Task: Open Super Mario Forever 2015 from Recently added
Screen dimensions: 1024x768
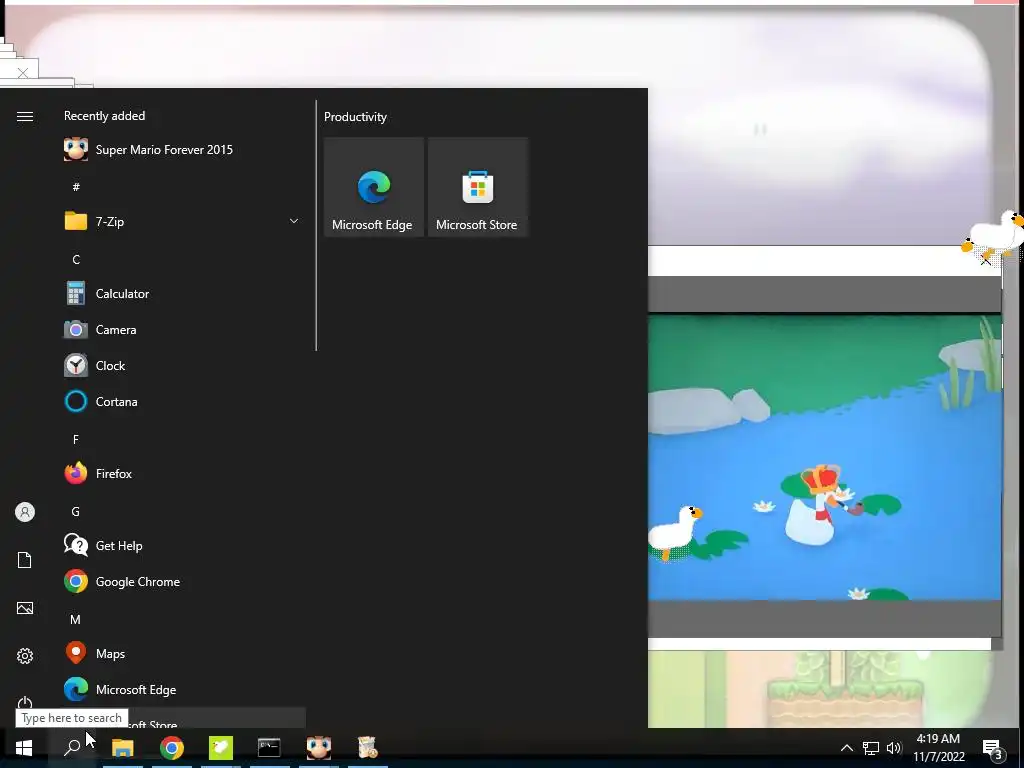Action: [184, 150]
